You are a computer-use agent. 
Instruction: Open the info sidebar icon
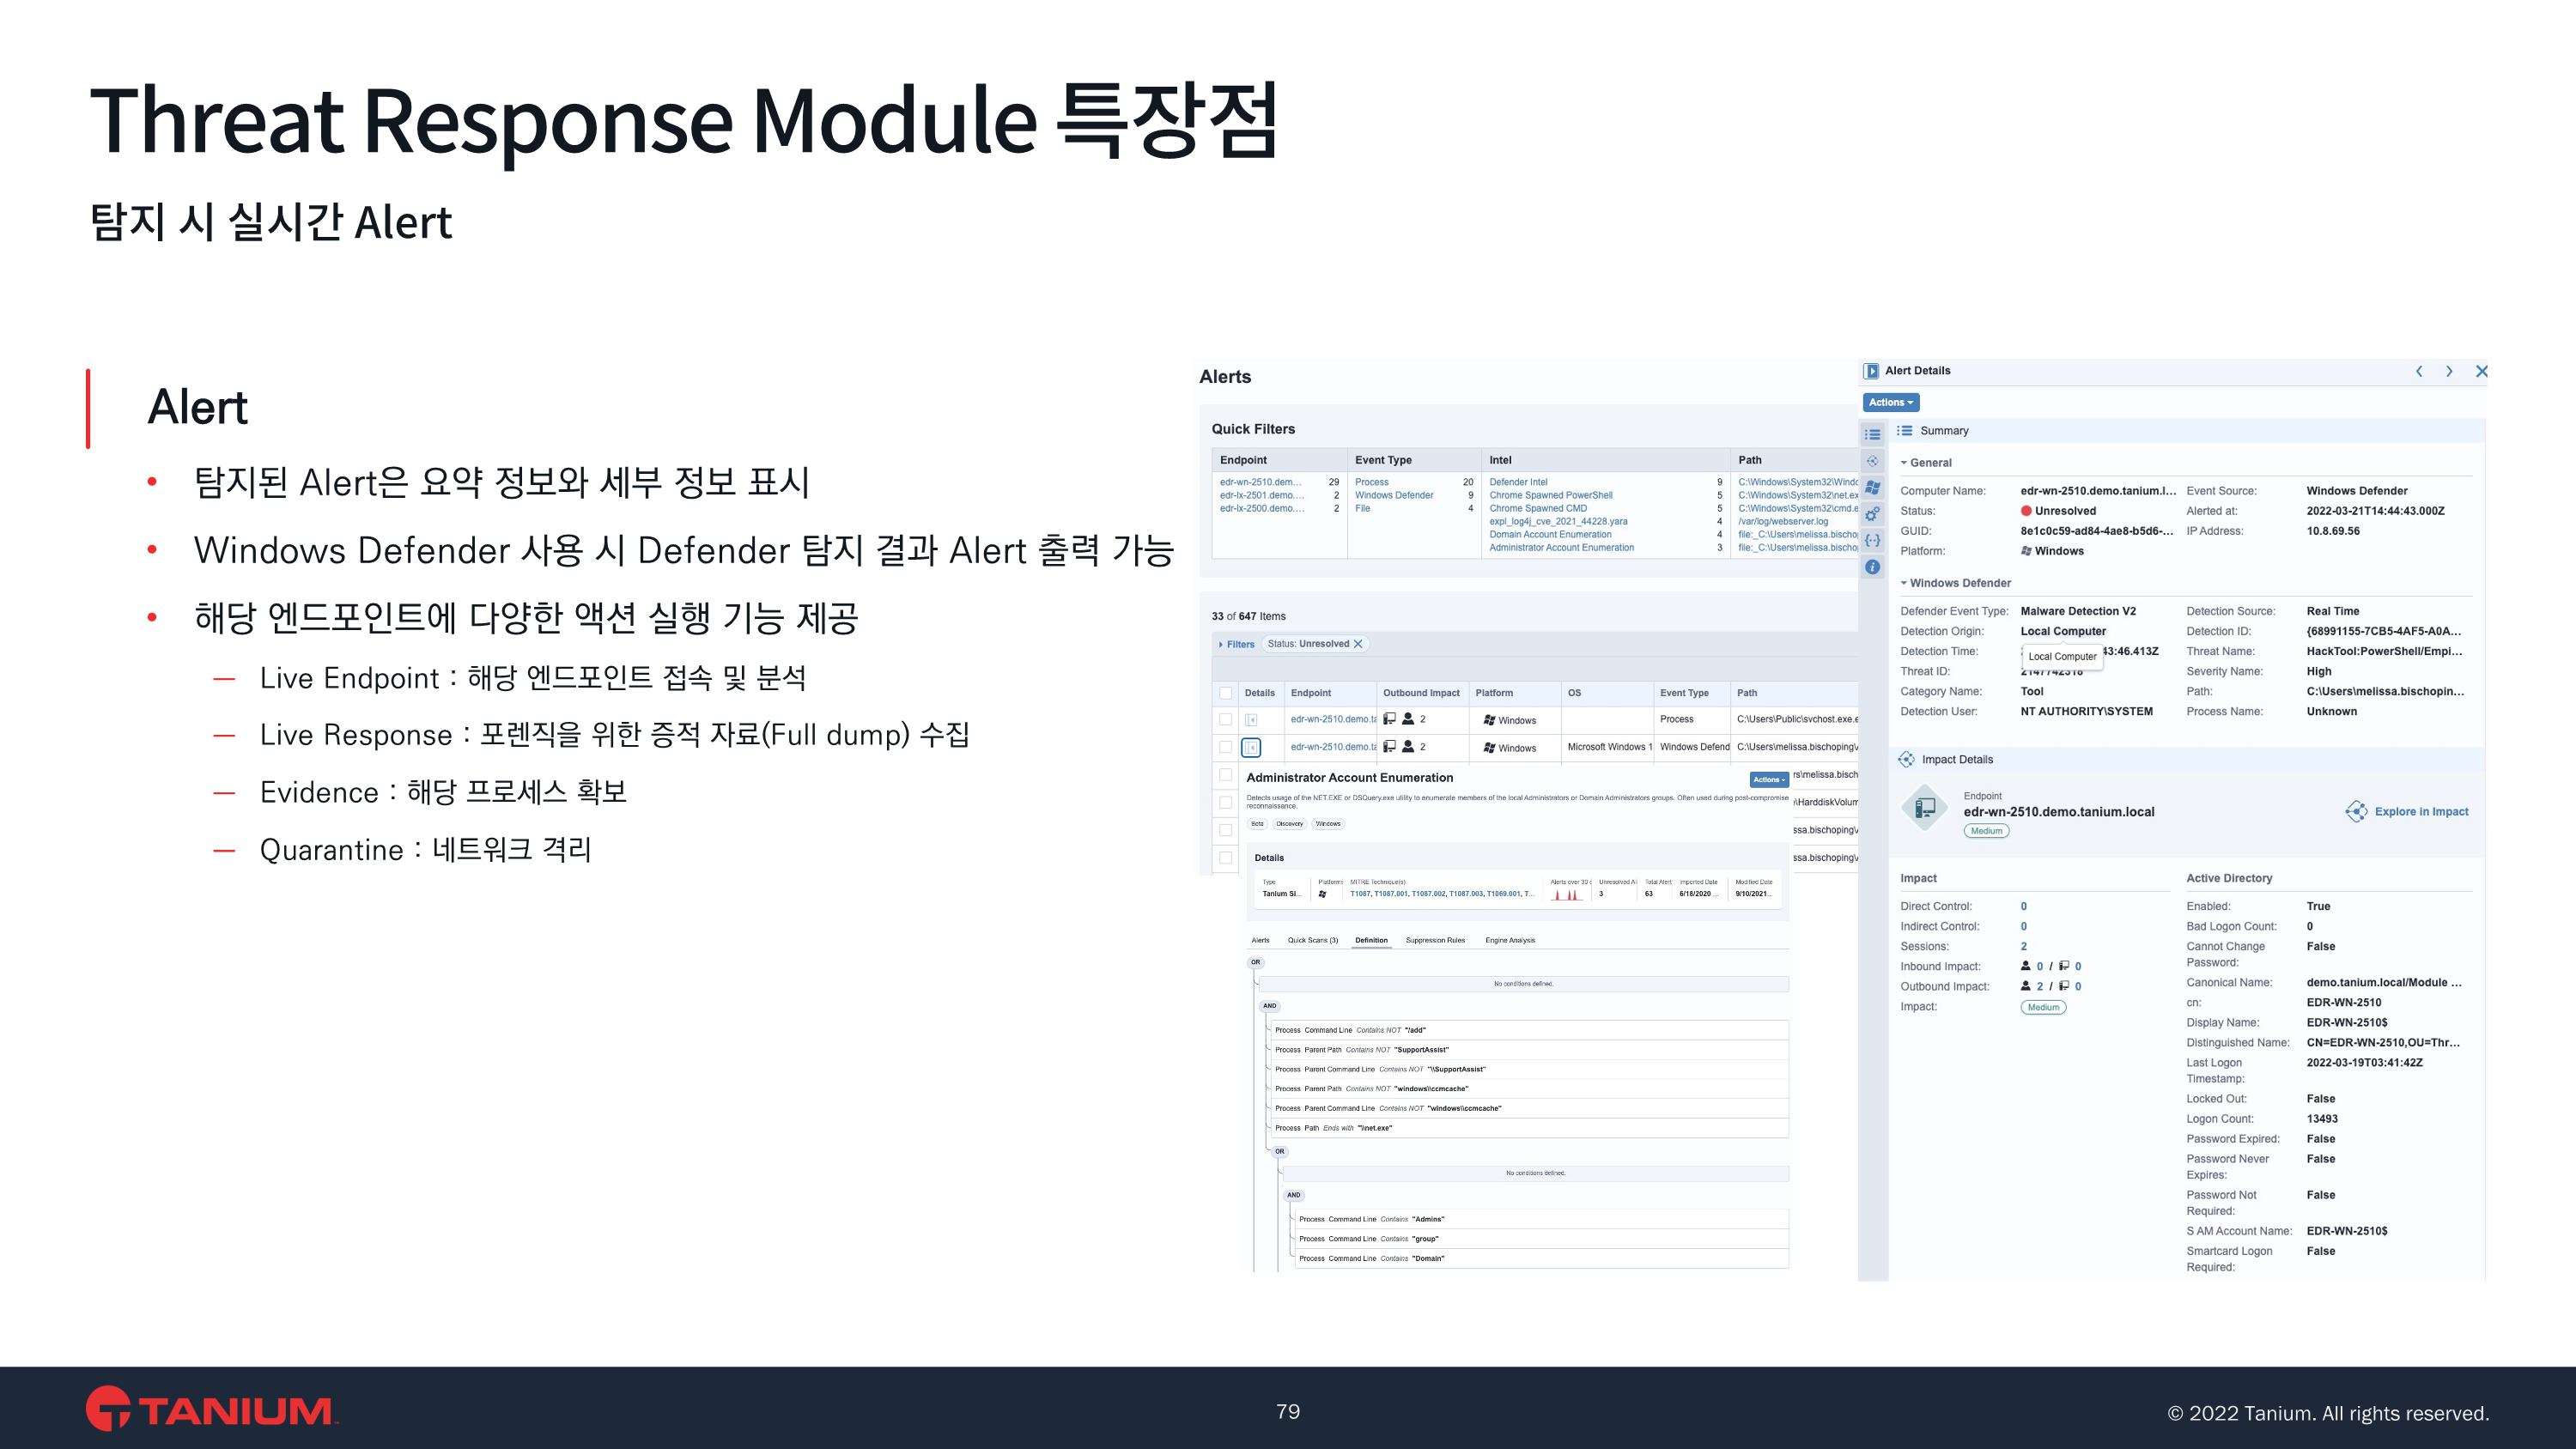click(x=1873, y=567)
